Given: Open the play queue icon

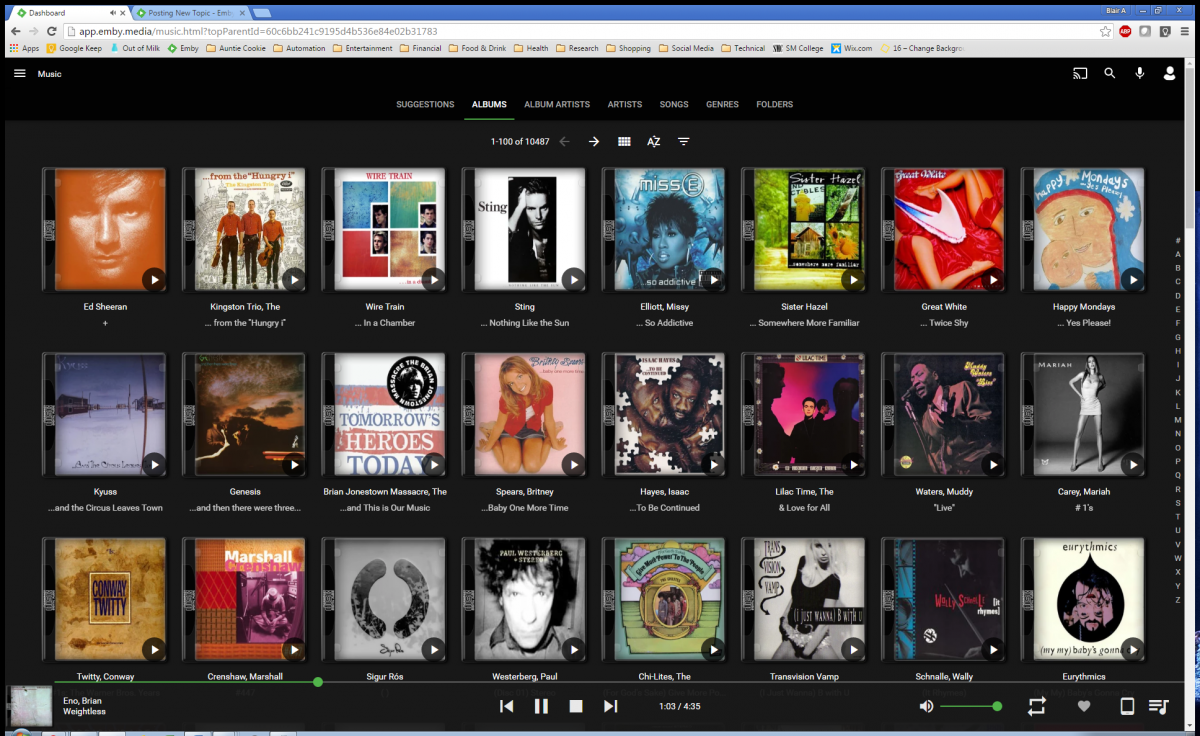Looking at the screenshot, I should tap(1158, 706).
